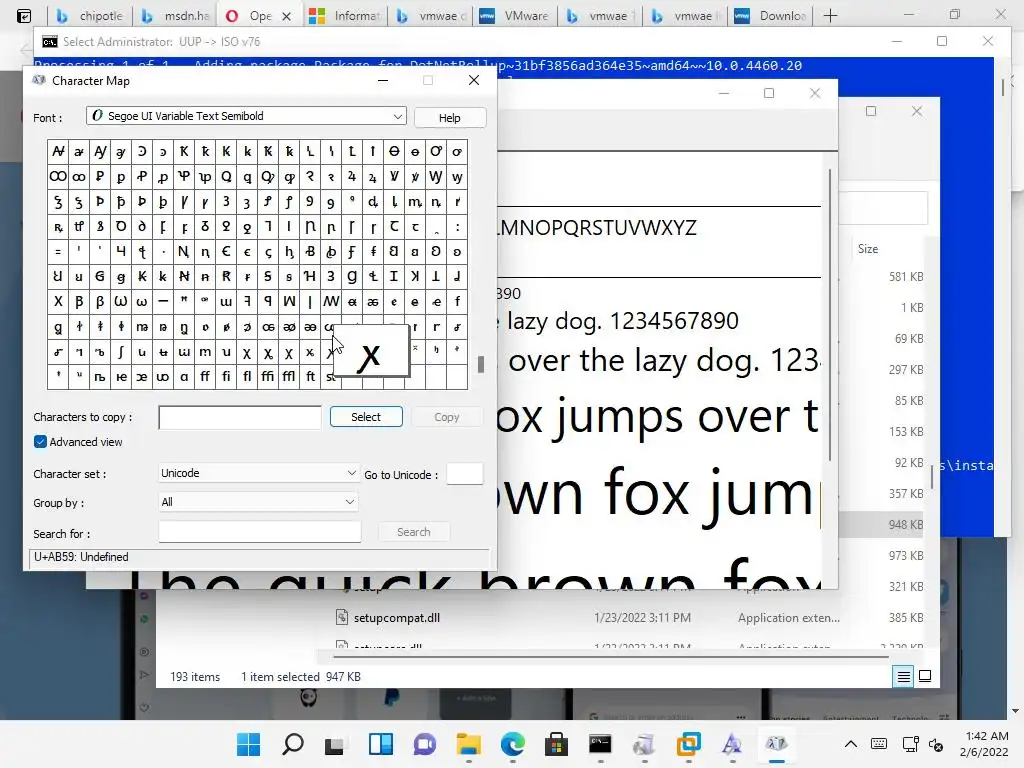Open the muted volume tray icon

(x=936, y=744)
